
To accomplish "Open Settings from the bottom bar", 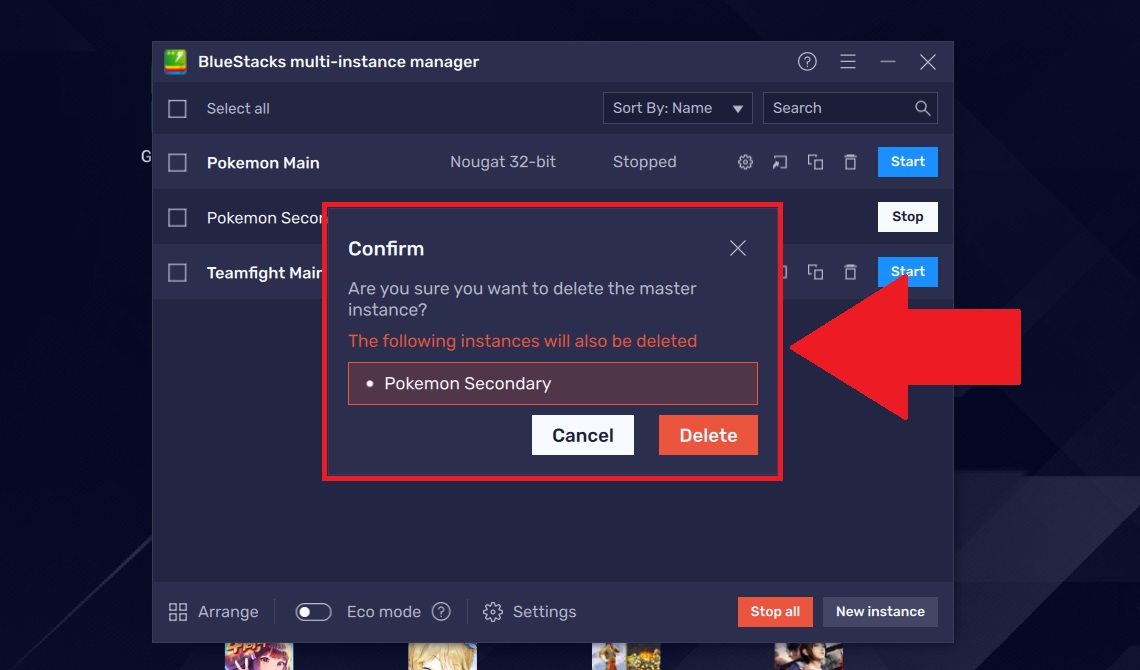I will [493, 611].
